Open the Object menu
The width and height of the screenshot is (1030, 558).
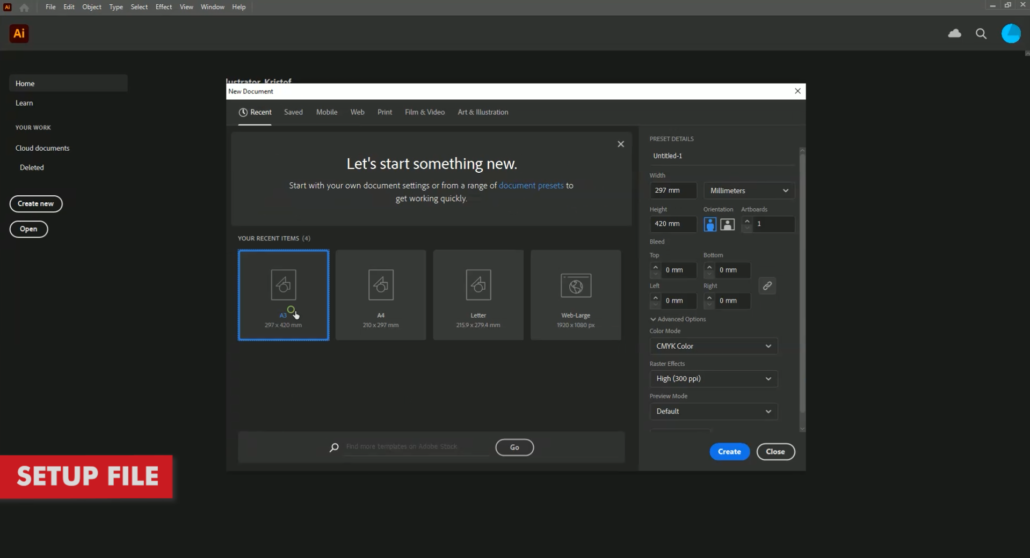coord(91,7)
